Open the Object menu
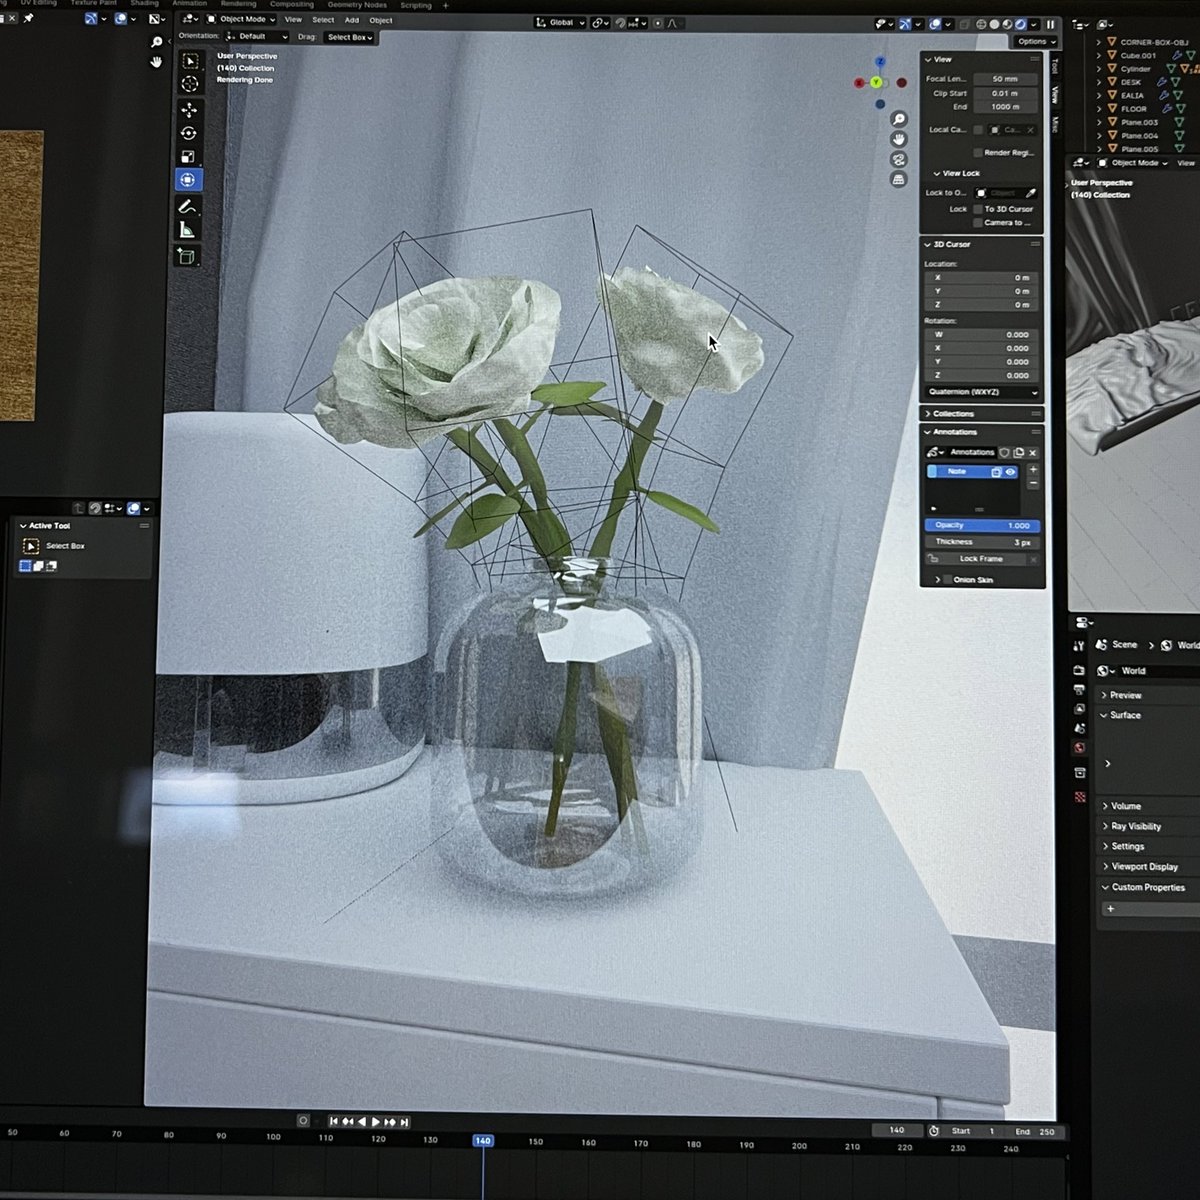The height and width of the screenshot is (1200, 1200). pos(381,20)
